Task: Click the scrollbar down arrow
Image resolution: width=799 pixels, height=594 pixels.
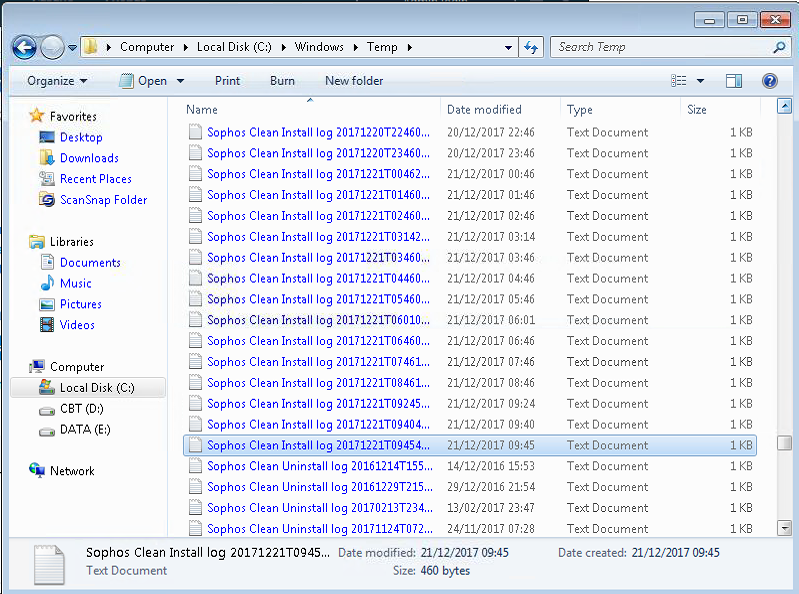Action: (x=784, y=528)
